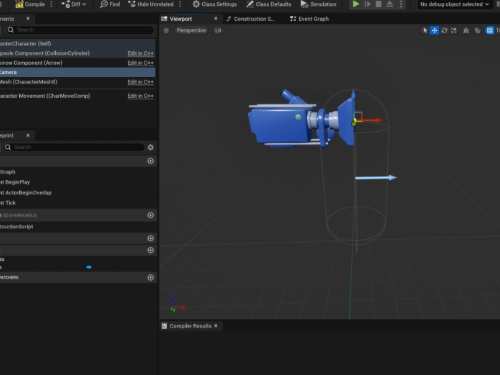This screenshot has width=500, height=375.
Task: Click the Find tool in toolbar
Action: click(x=110, y=4)
